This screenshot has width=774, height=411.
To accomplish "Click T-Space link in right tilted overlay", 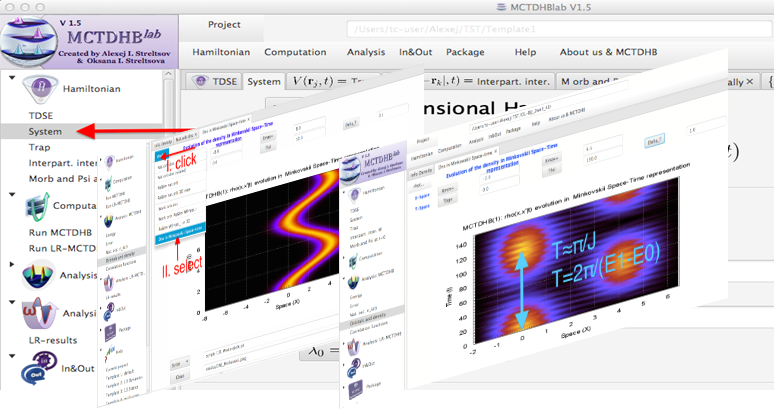I will pos(422,208).
